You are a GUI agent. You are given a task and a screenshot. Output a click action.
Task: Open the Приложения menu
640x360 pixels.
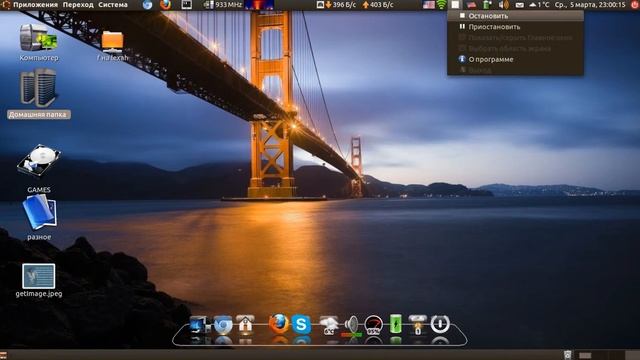[x=35, y=5]
